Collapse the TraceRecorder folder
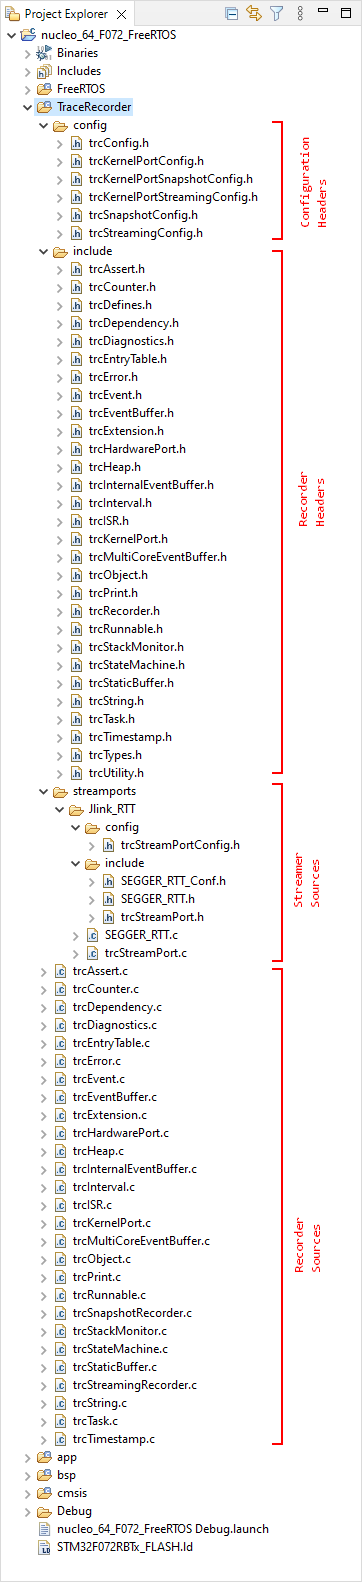Viewport: 362px width, 1582px height. 27,107
